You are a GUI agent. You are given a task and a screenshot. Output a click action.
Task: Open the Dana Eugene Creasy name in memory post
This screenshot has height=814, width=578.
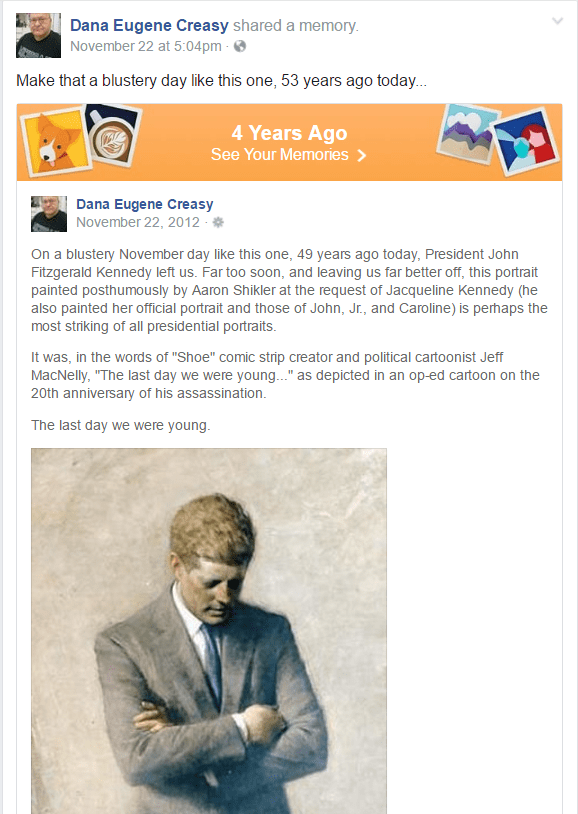point(145,204)
